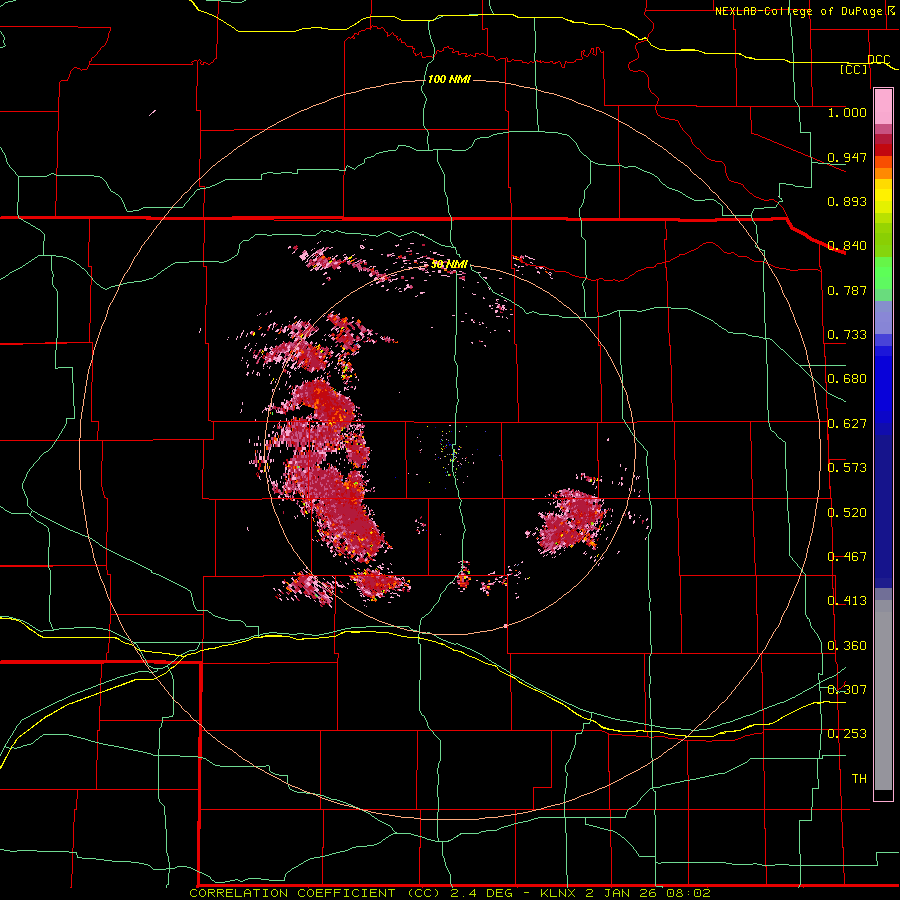Click the TH threshold label on the scale
900x900 pixels.
pos(859,779)
